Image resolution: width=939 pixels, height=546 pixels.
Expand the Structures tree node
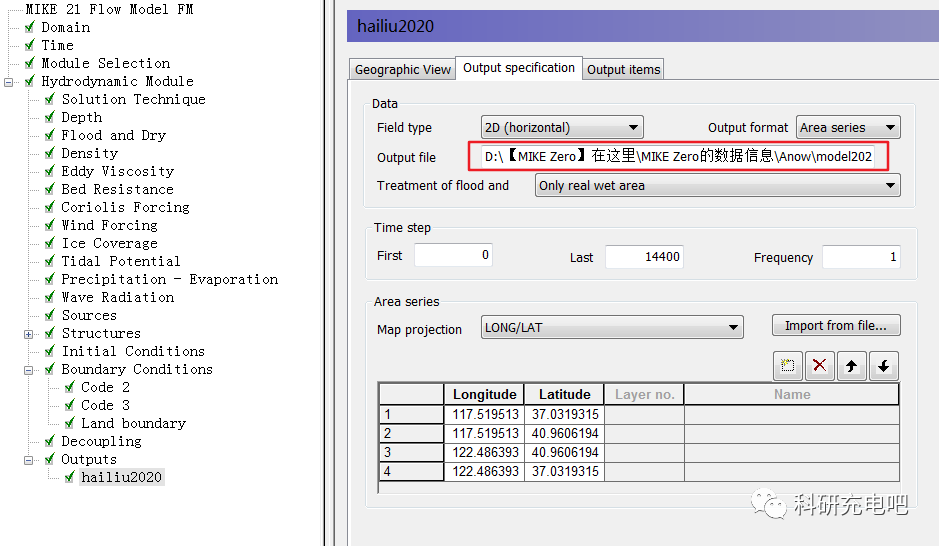pyautogui.click(x=28, y=334)
